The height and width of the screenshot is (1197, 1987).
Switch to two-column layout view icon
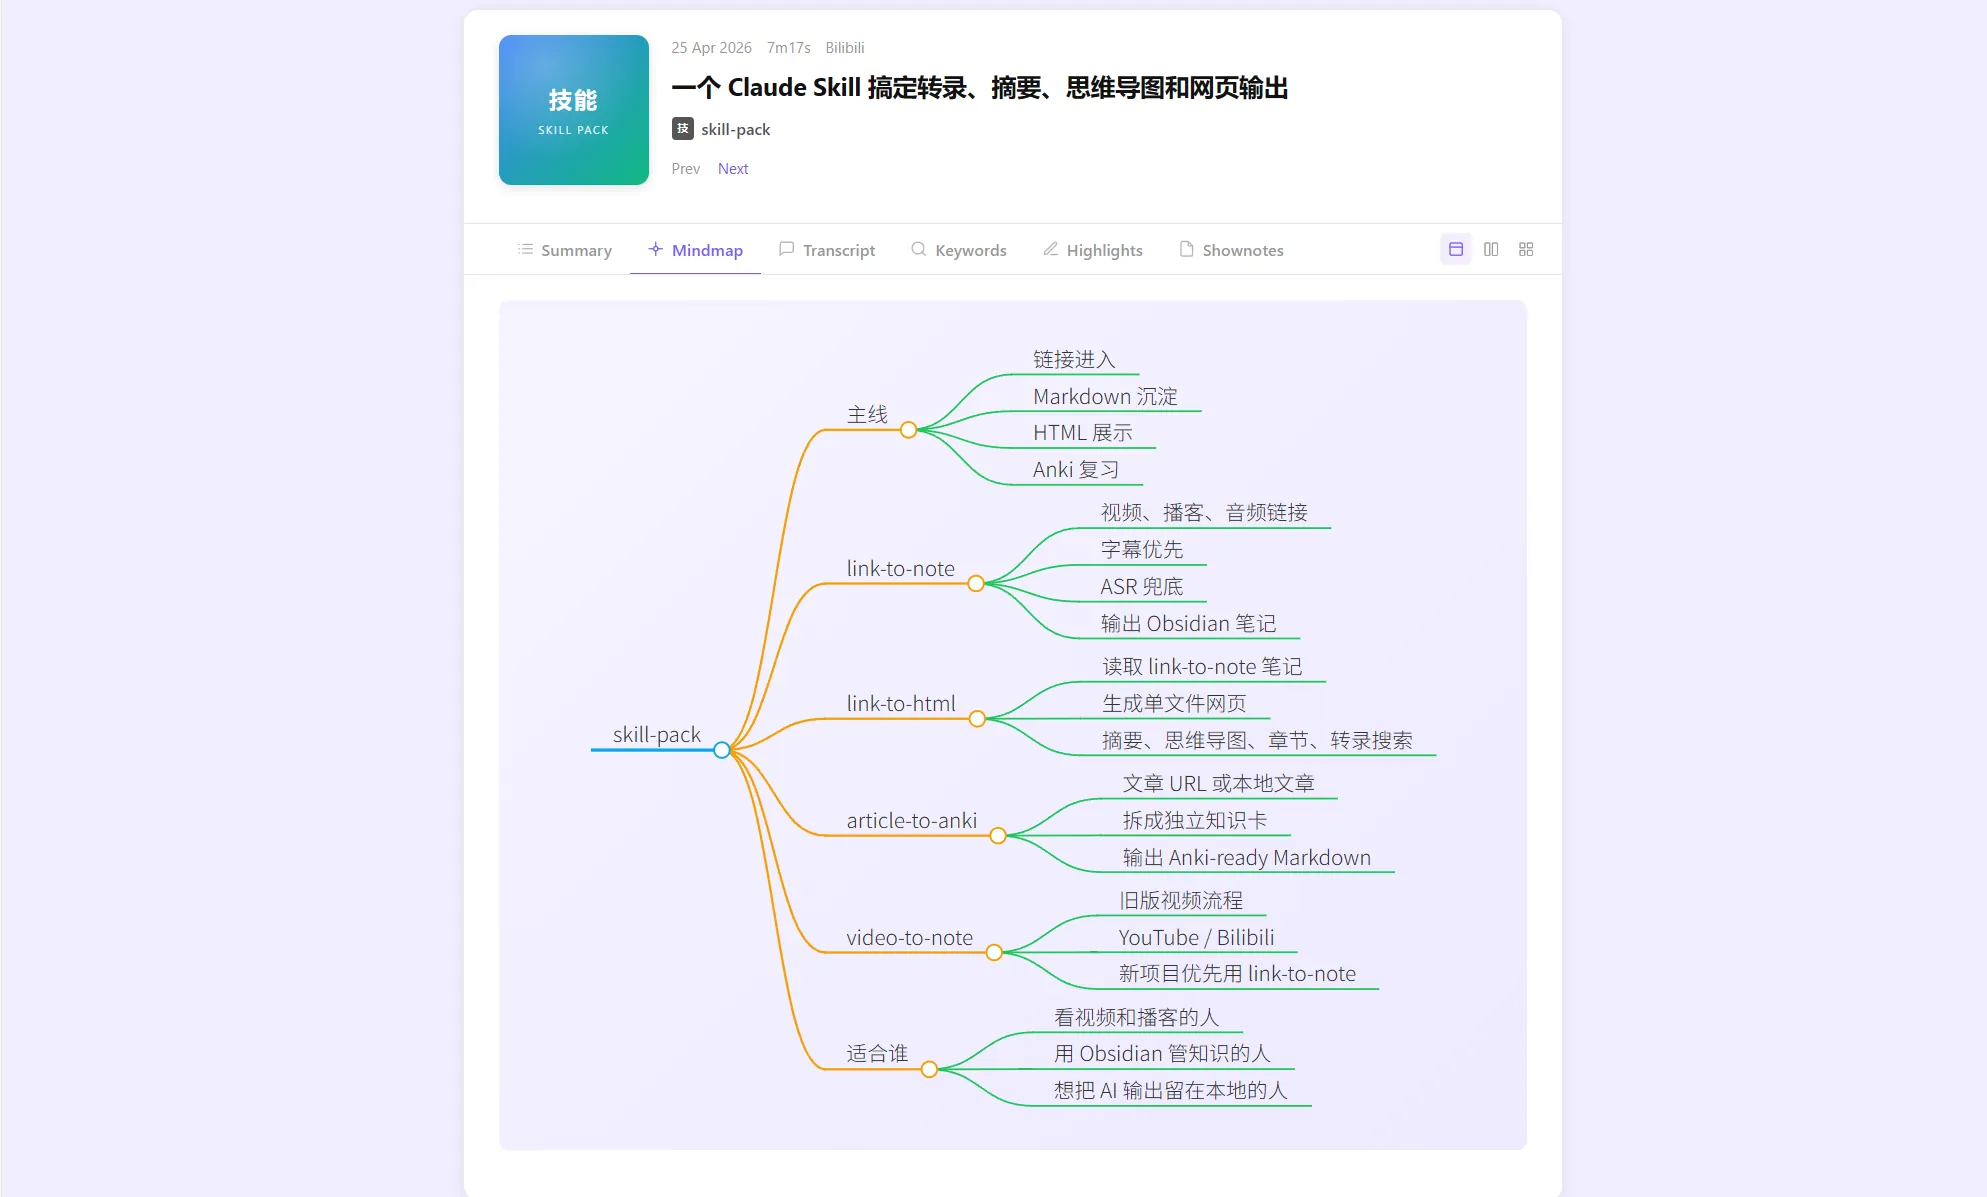[x=1491, y=249]
